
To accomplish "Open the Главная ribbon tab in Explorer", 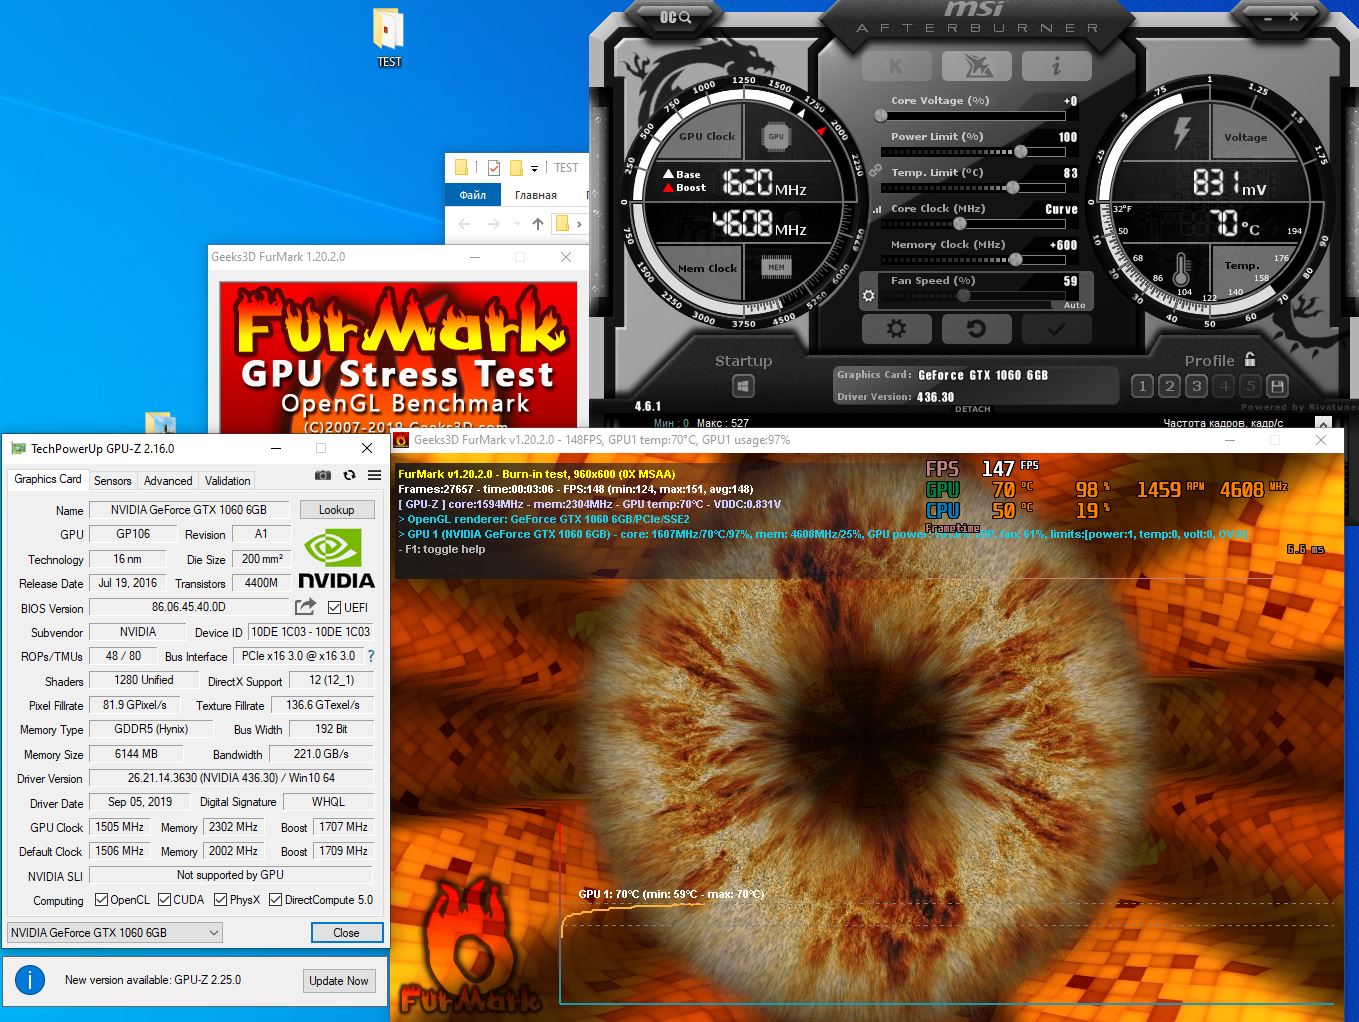I will [535, 195].
